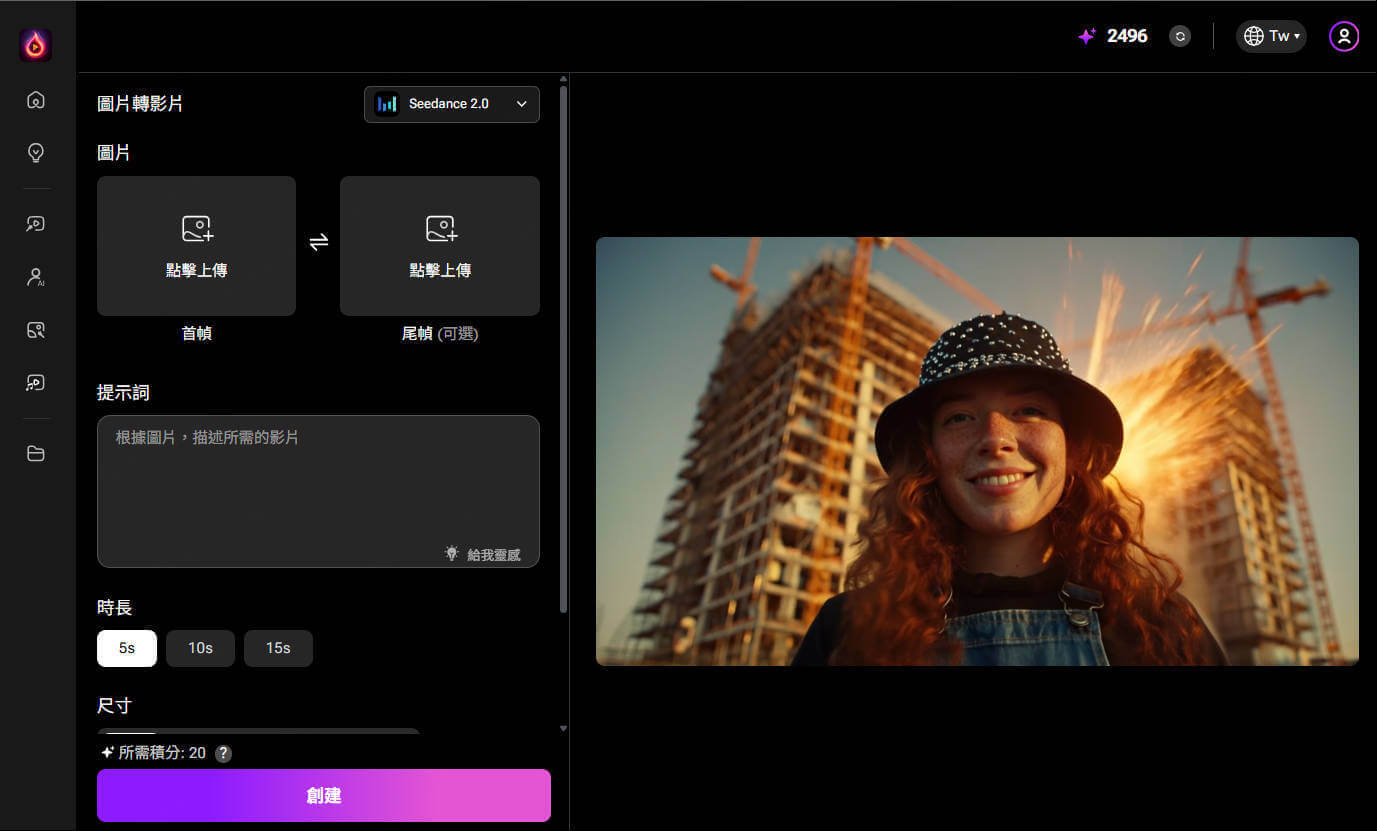
Task: Open the folder icon in sidebar
Action: click(36, 454)
